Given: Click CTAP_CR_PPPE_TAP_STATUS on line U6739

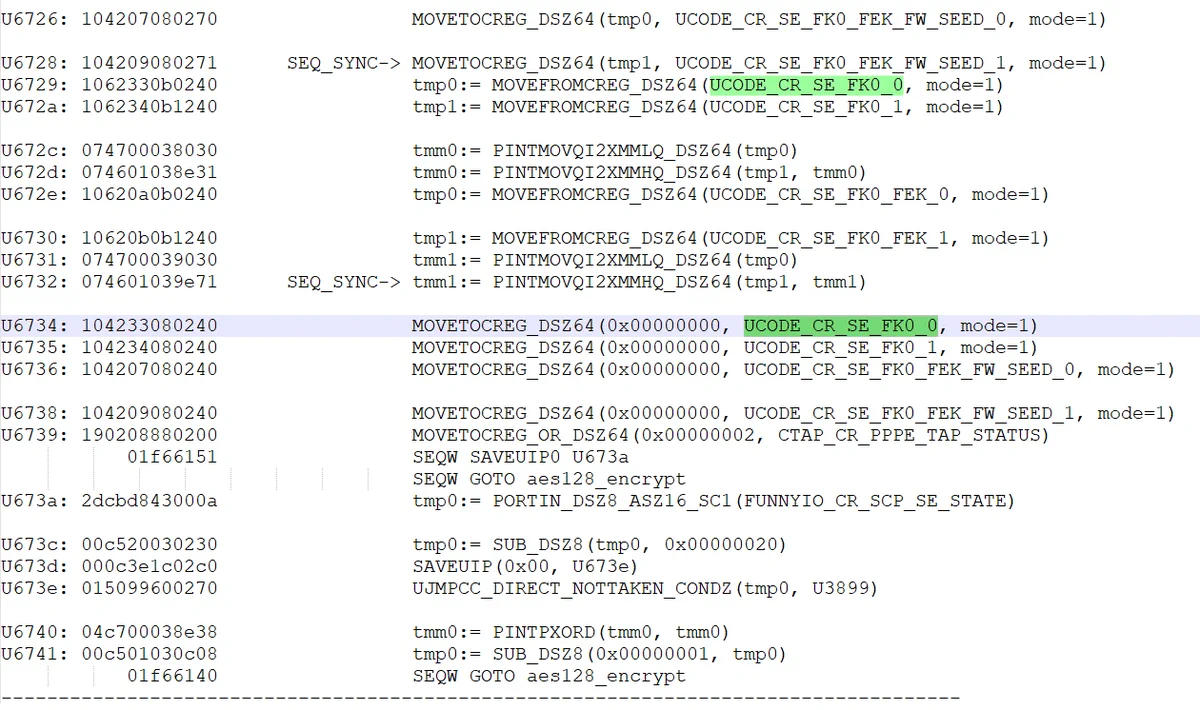Looking at the screenshot, I should (x=910, y=436).
